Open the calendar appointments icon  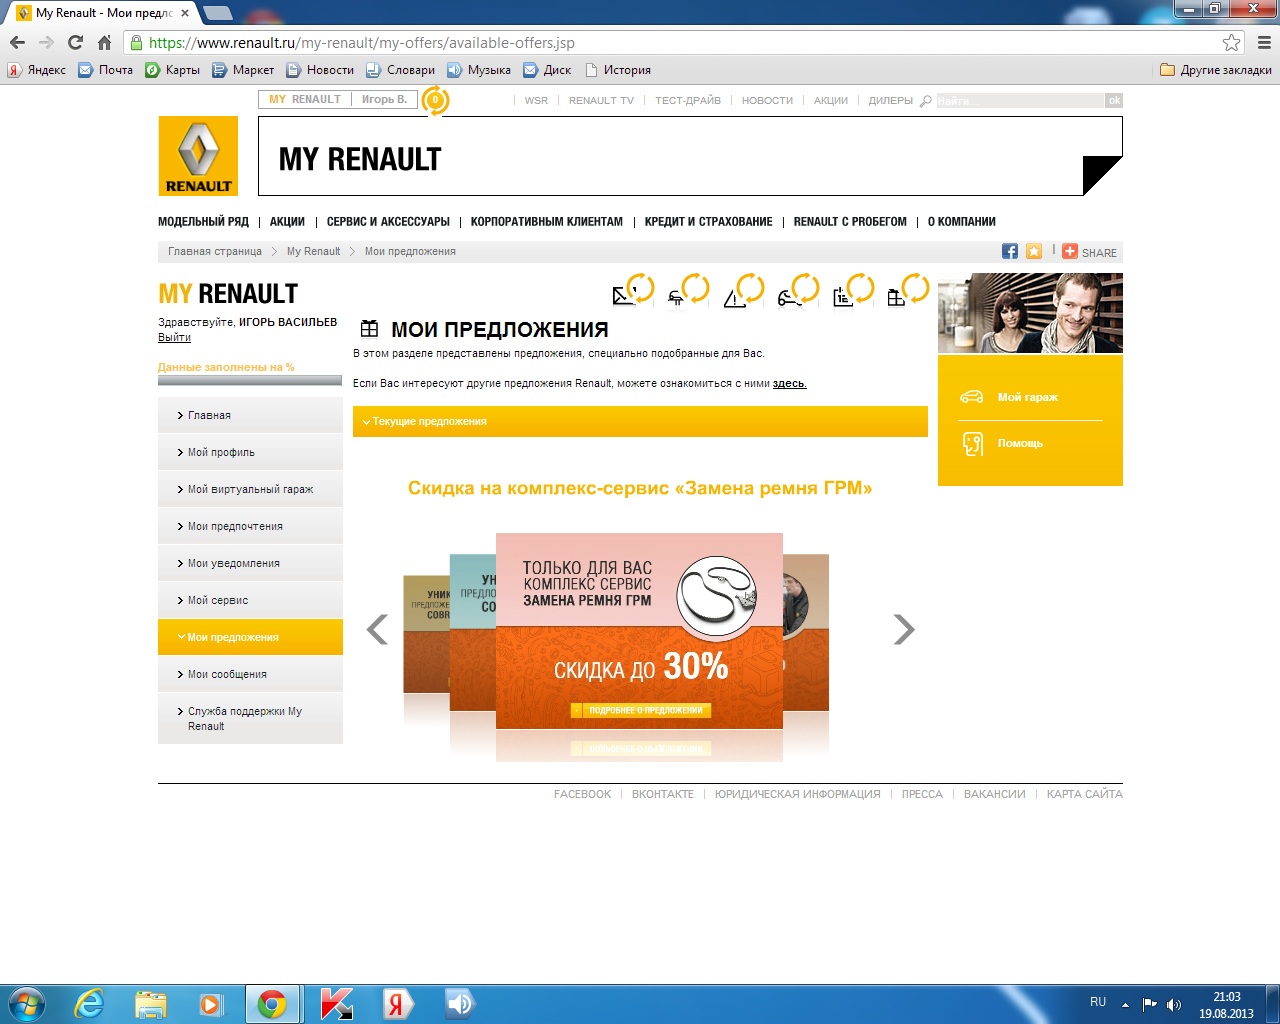pyautogui.click(x=843, y=296)
